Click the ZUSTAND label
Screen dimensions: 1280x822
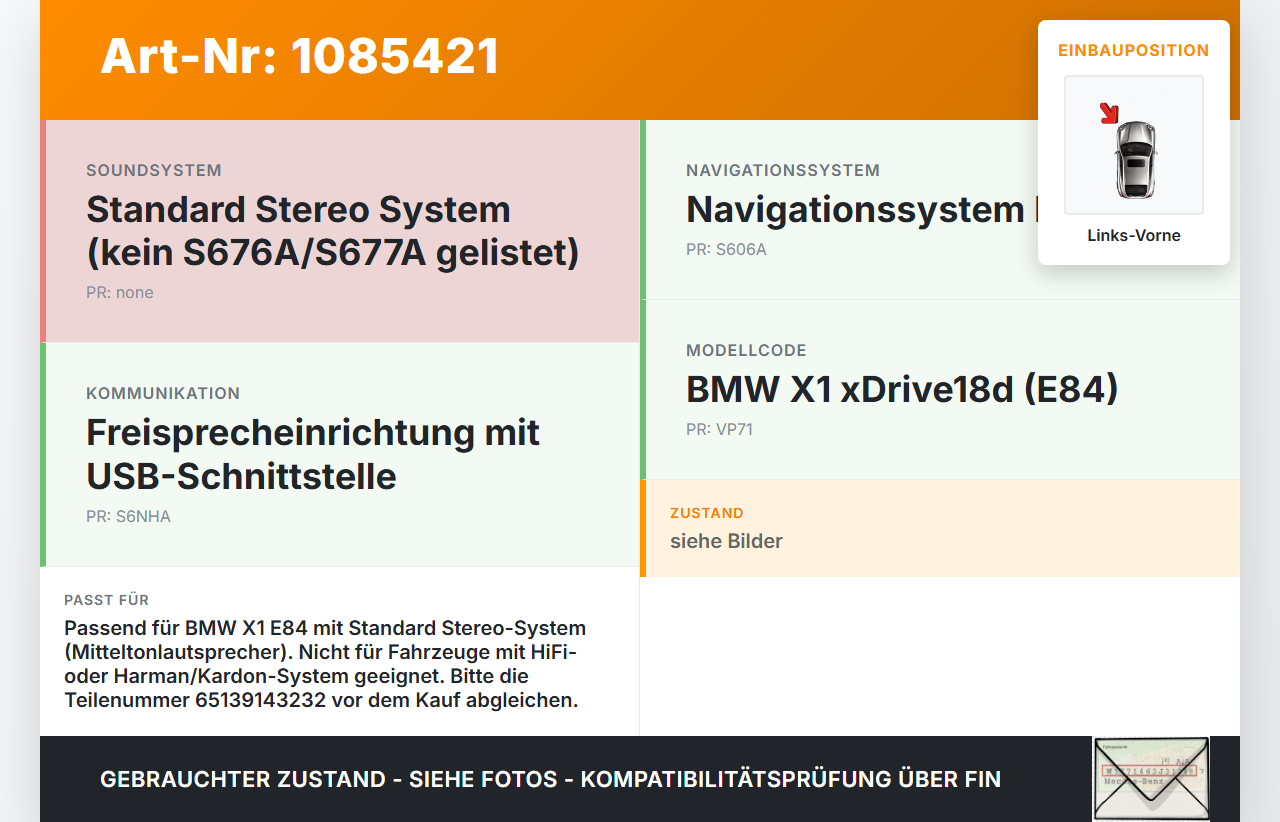tap(707, 513)
